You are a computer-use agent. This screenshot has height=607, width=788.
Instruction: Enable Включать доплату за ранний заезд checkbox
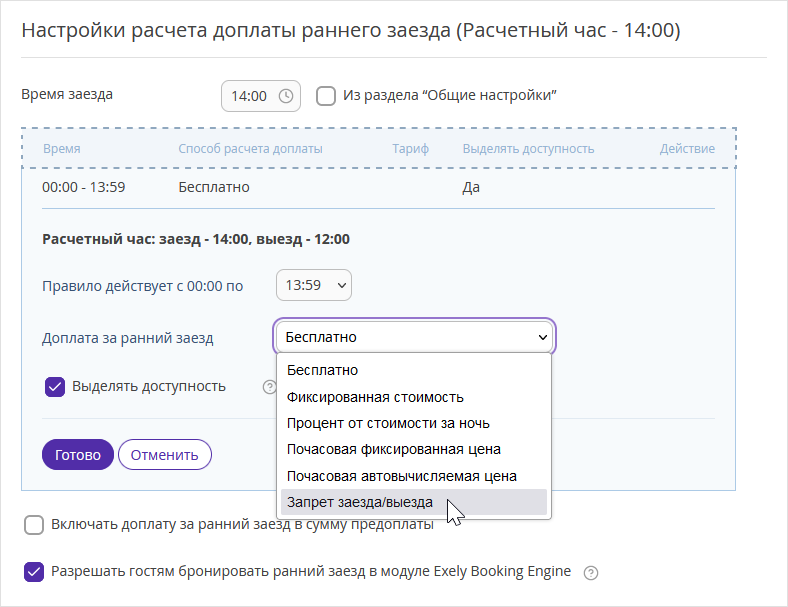[34, 525]
